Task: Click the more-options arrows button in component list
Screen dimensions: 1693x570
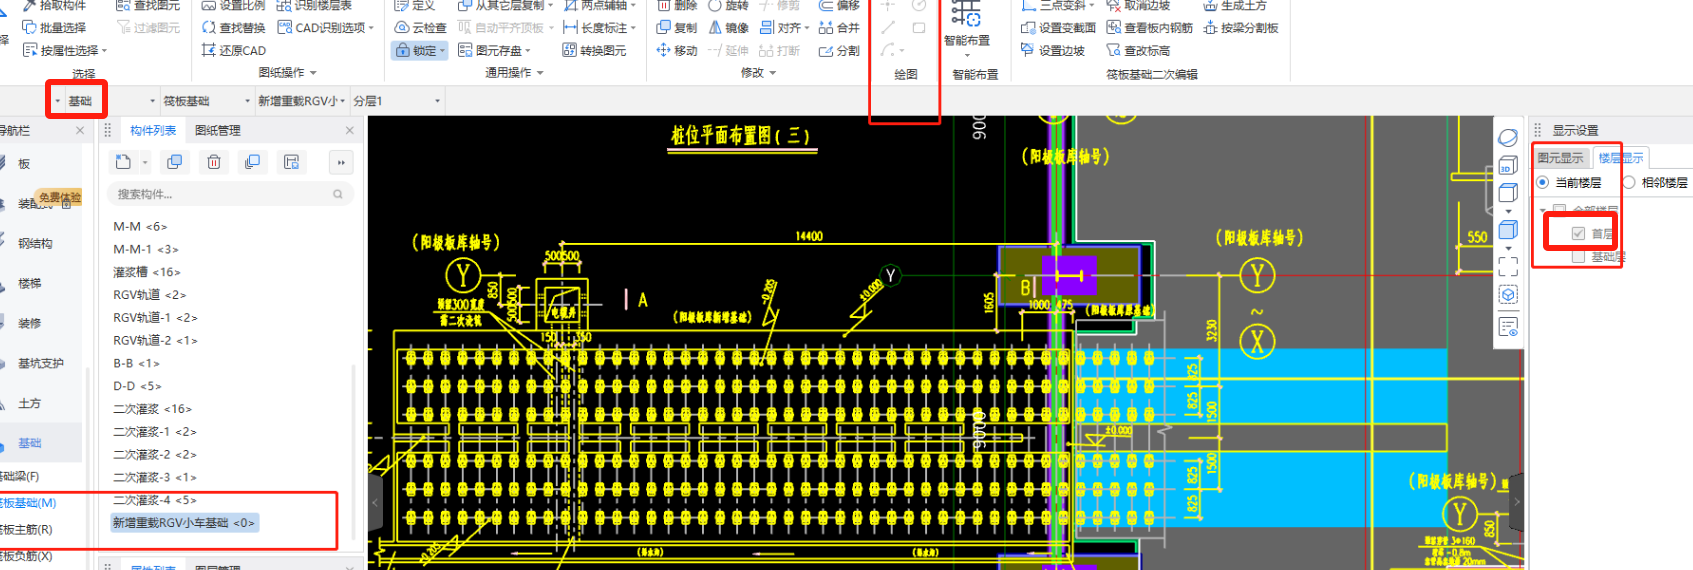Action: 341,162
